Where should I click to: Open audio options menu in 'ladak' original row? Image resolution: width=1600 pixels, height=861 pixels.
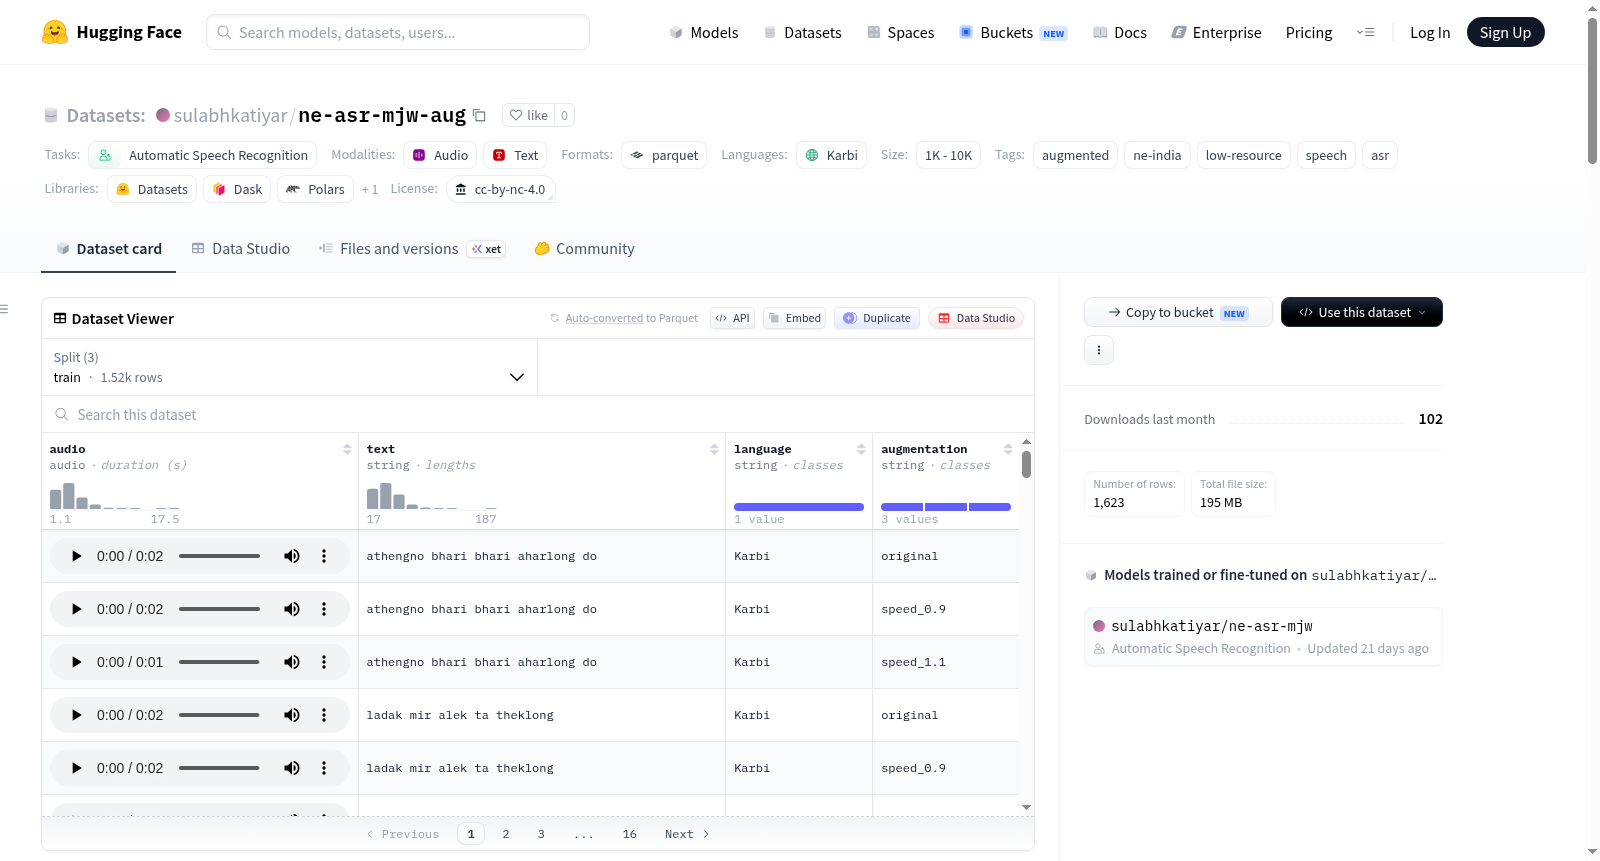pos(324,715)
